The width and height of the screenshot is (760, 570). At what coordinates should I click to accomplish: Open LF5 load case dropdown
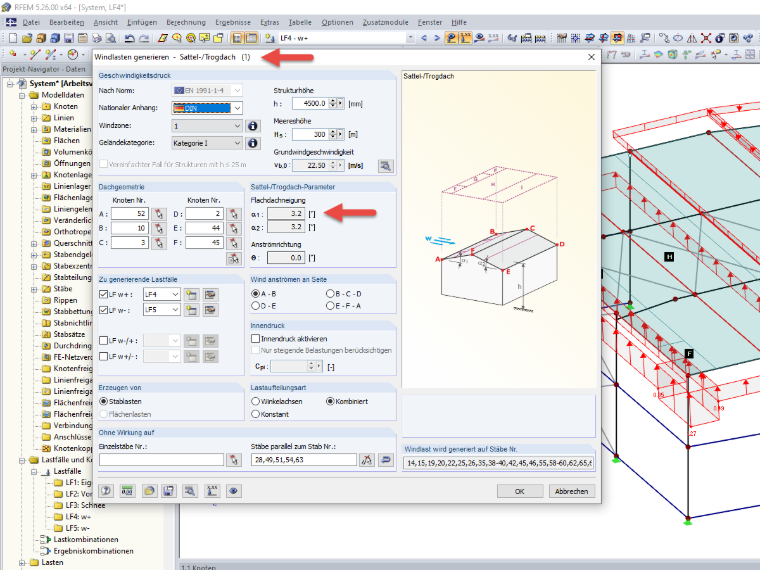tap(175, 310)
